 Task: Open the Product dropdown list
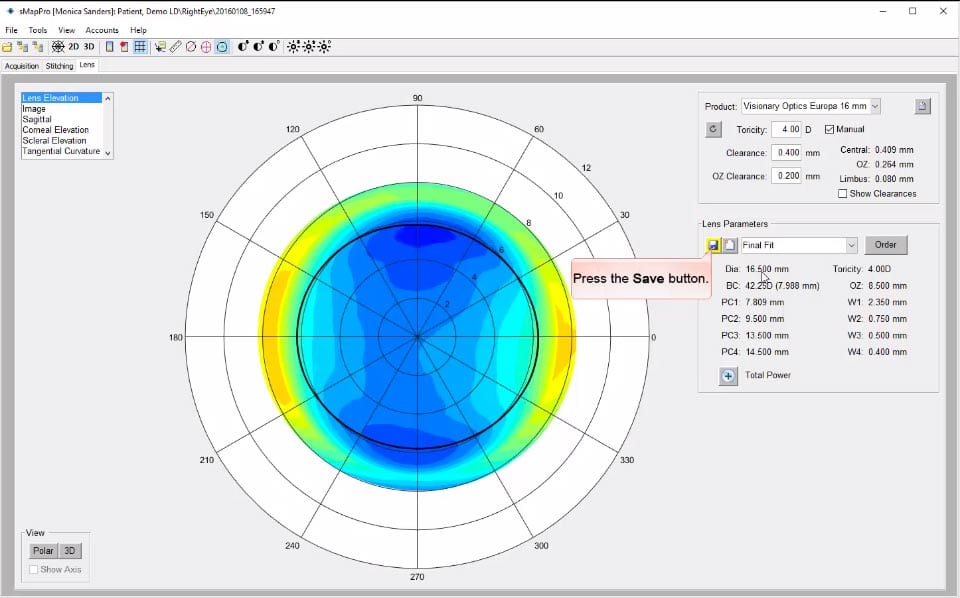pos(875,106)
